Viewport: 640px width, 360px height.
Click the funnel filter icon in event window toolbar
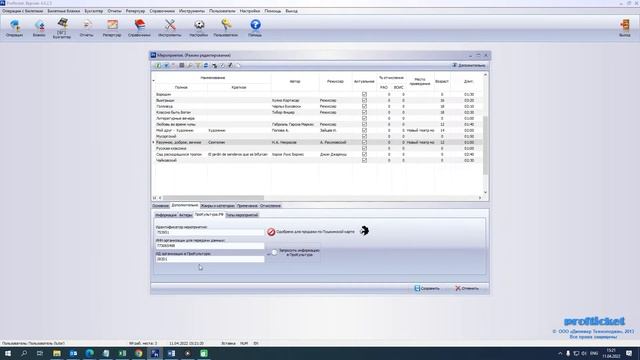click(x=198, y=65)
